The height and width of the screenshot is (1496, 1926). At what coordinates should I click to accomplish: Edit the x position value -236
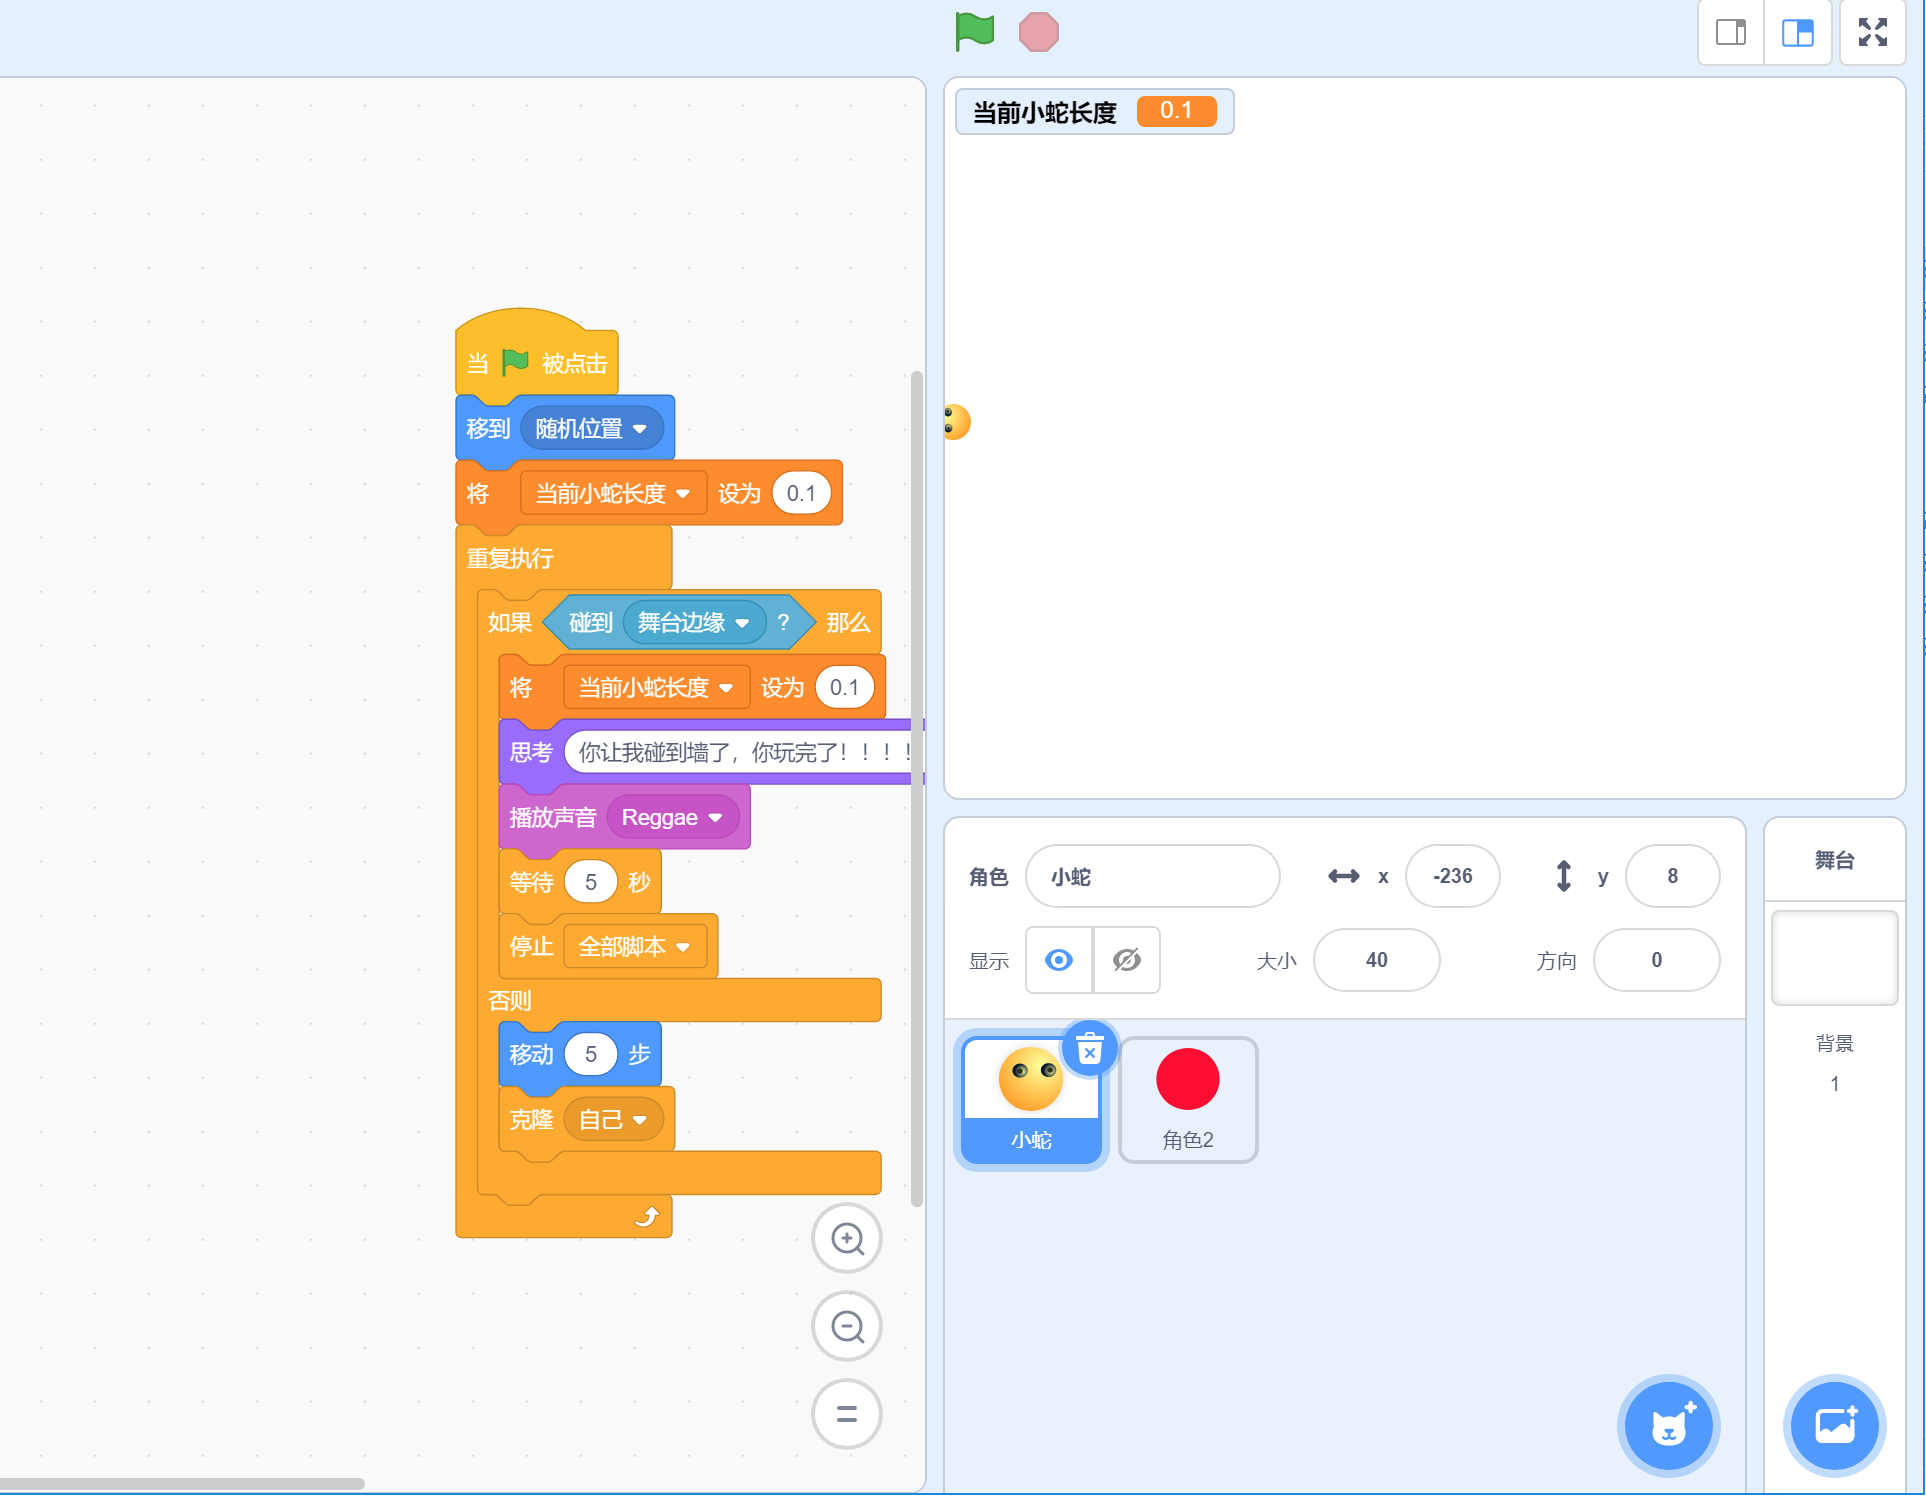pyautogui.click(x=1453, y=877)
